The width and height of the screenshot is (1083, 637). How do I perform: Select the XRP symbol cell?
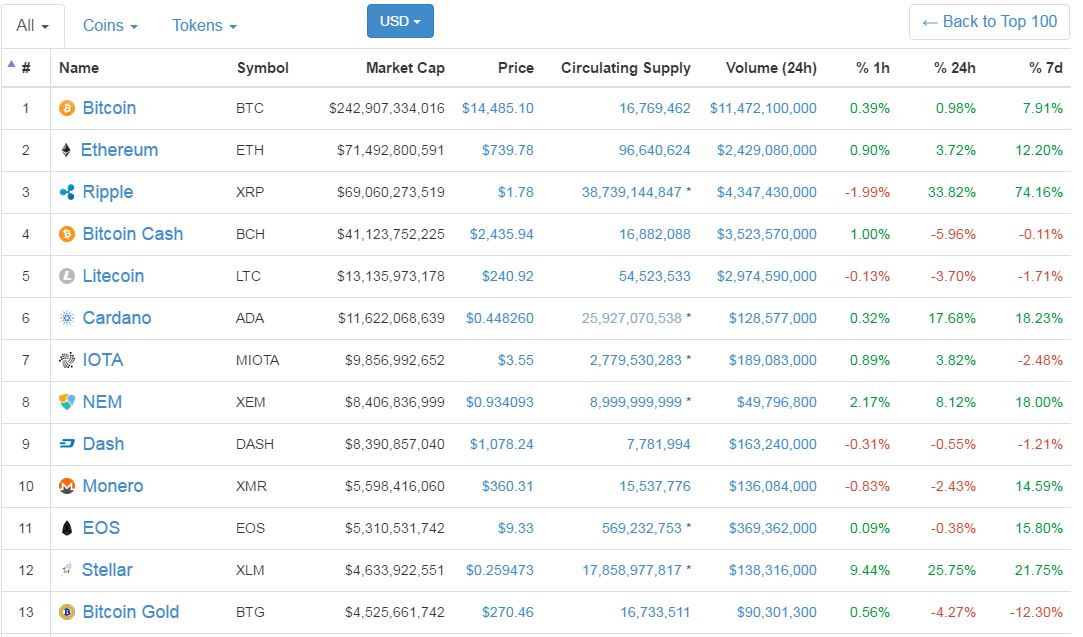(250, 193)
